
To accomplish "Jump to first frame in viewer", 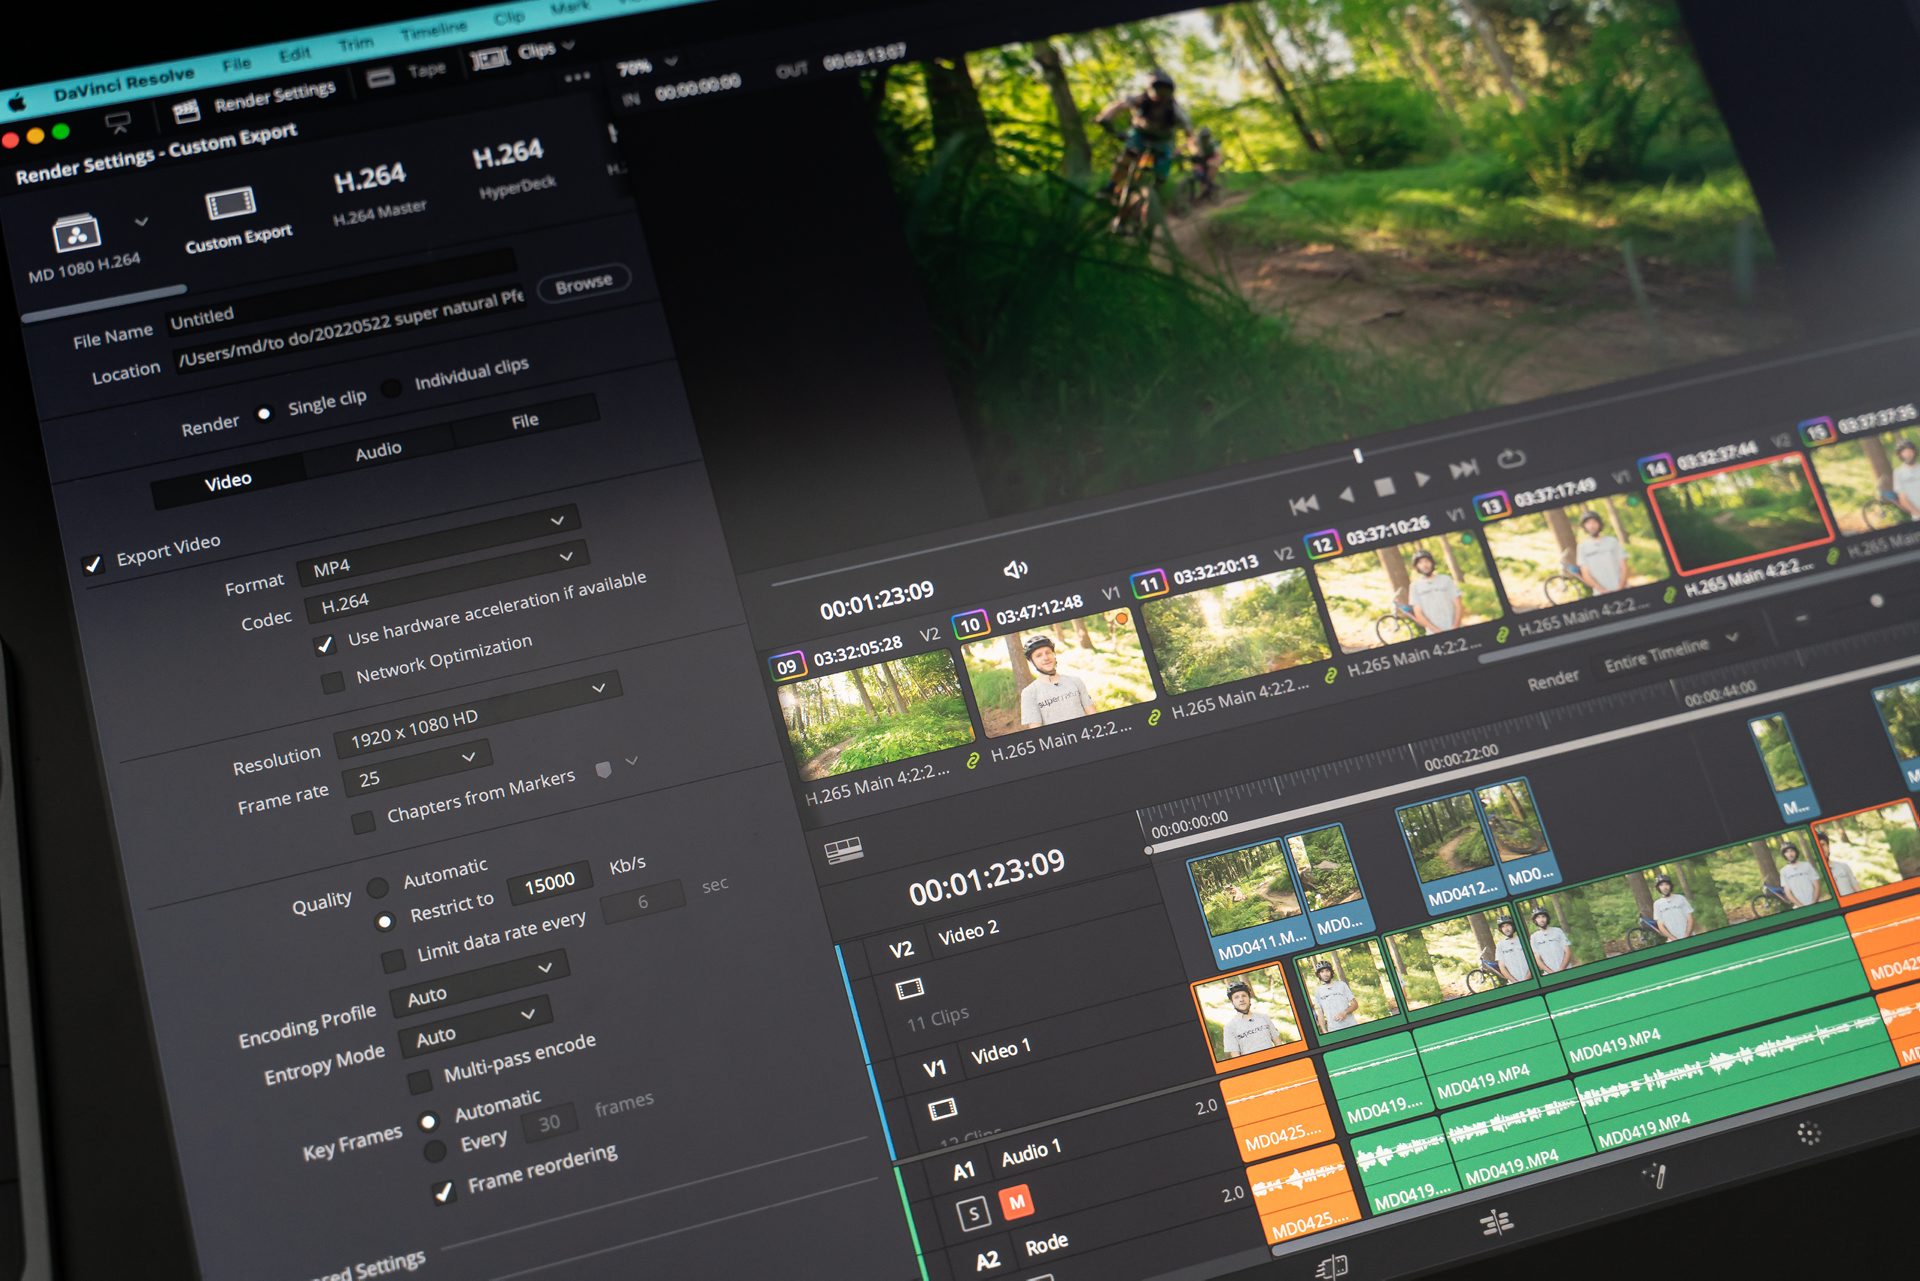I will coord(1304,505).
